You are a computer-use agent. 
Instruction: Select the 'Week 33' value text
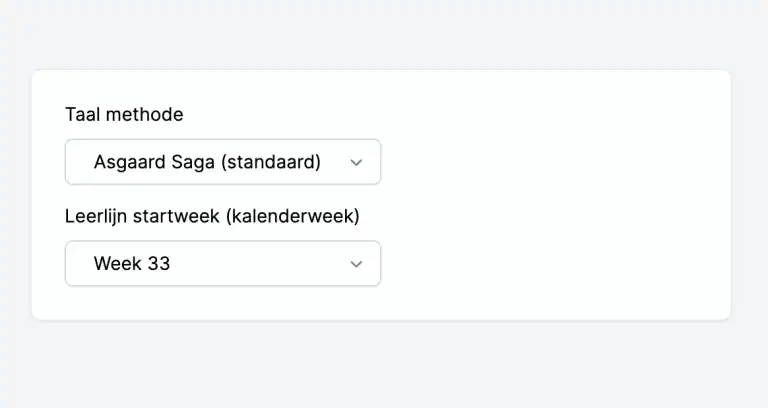[x=132, y=264]
